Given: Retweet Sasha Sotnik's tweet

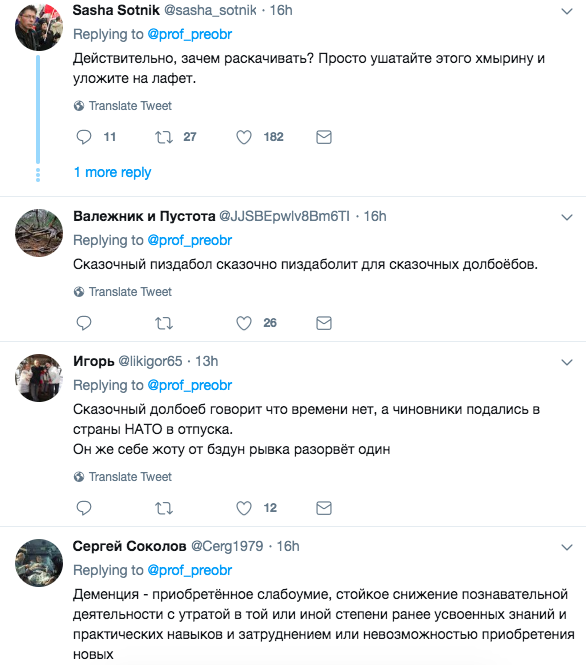Looking at the screenshot, I should pyautogui.click(x=164, y=137).
